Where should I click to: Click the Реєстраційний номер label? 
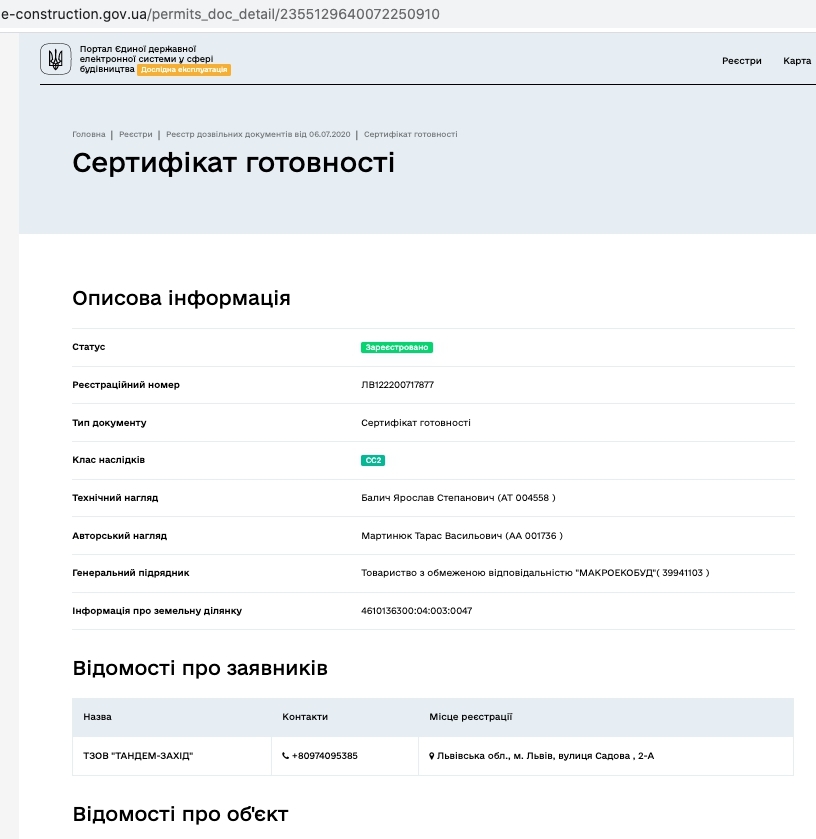(126, 385)
